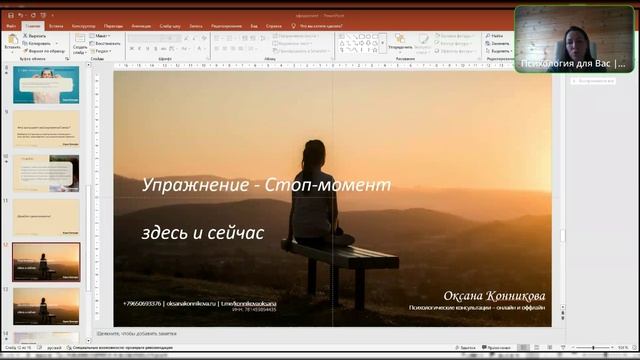Open the Вид ribbon tab
Screen dimensions: 640x360
(x=254, y=26)
